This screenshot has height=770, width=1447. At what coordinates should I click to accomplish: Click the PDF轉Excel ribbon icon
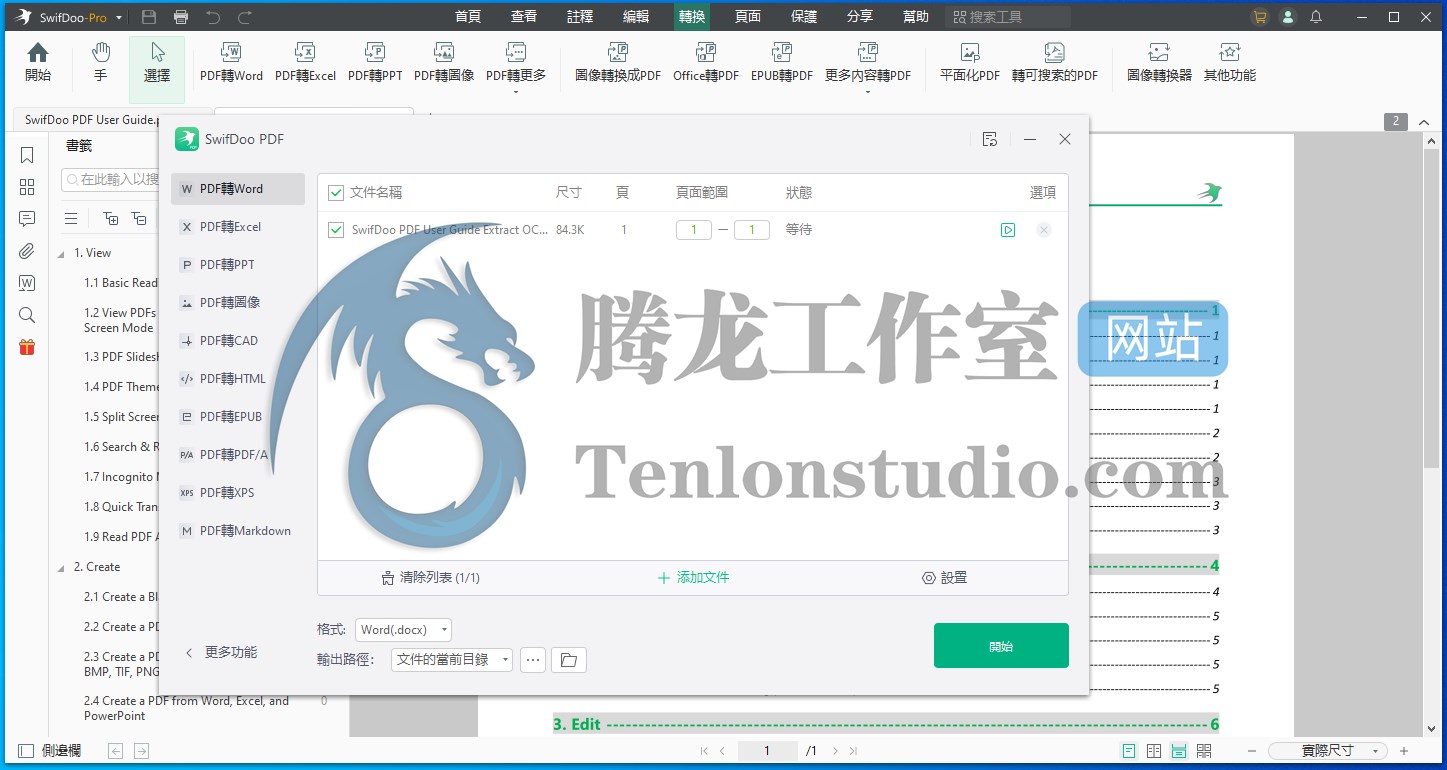coord(305,62)
